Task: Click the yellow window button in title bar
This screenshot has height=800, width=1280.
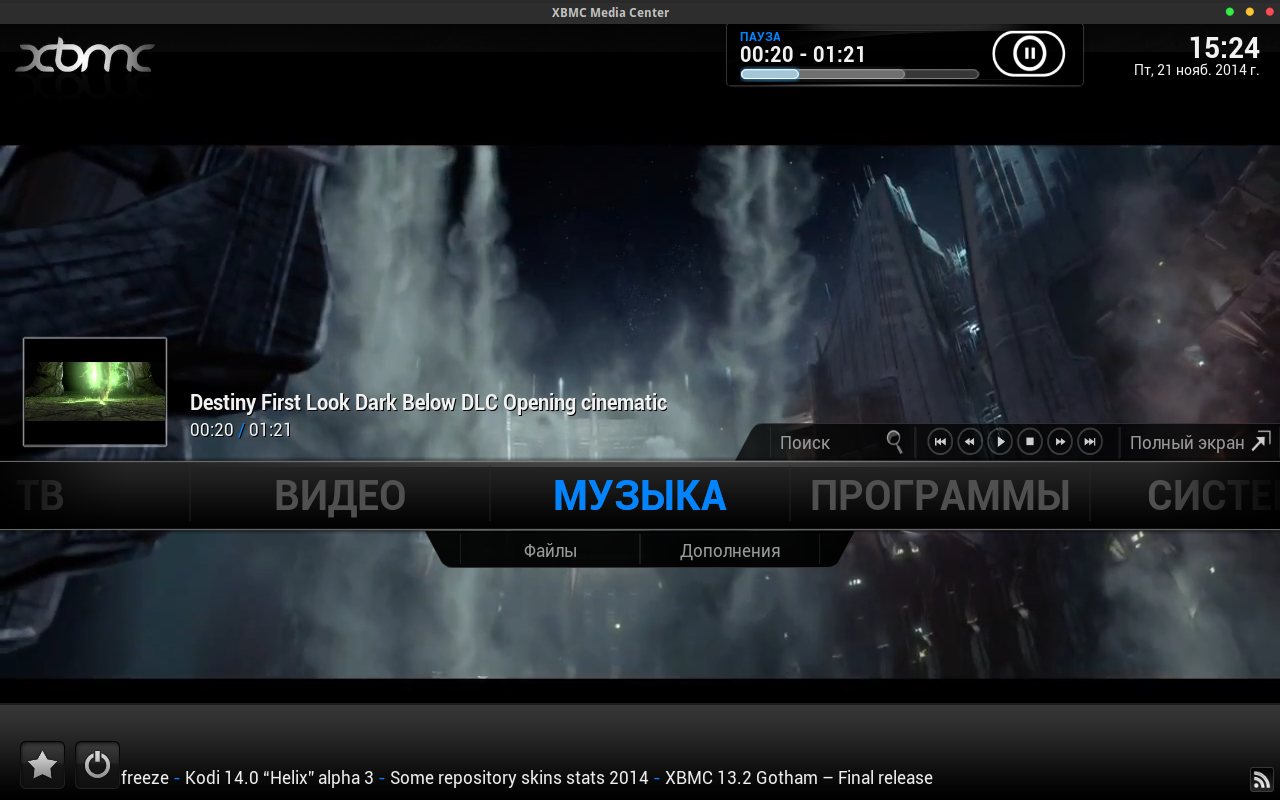Action: pos(1250,12)
